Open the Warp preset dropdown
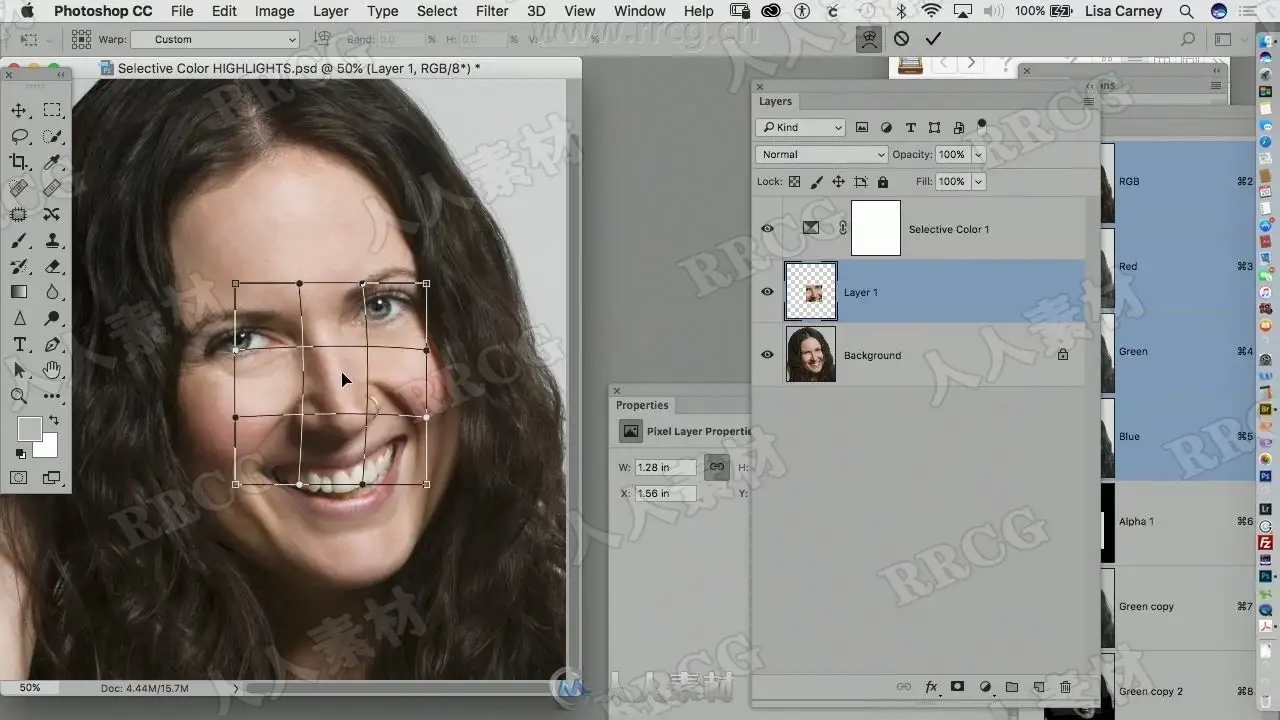 214,40
